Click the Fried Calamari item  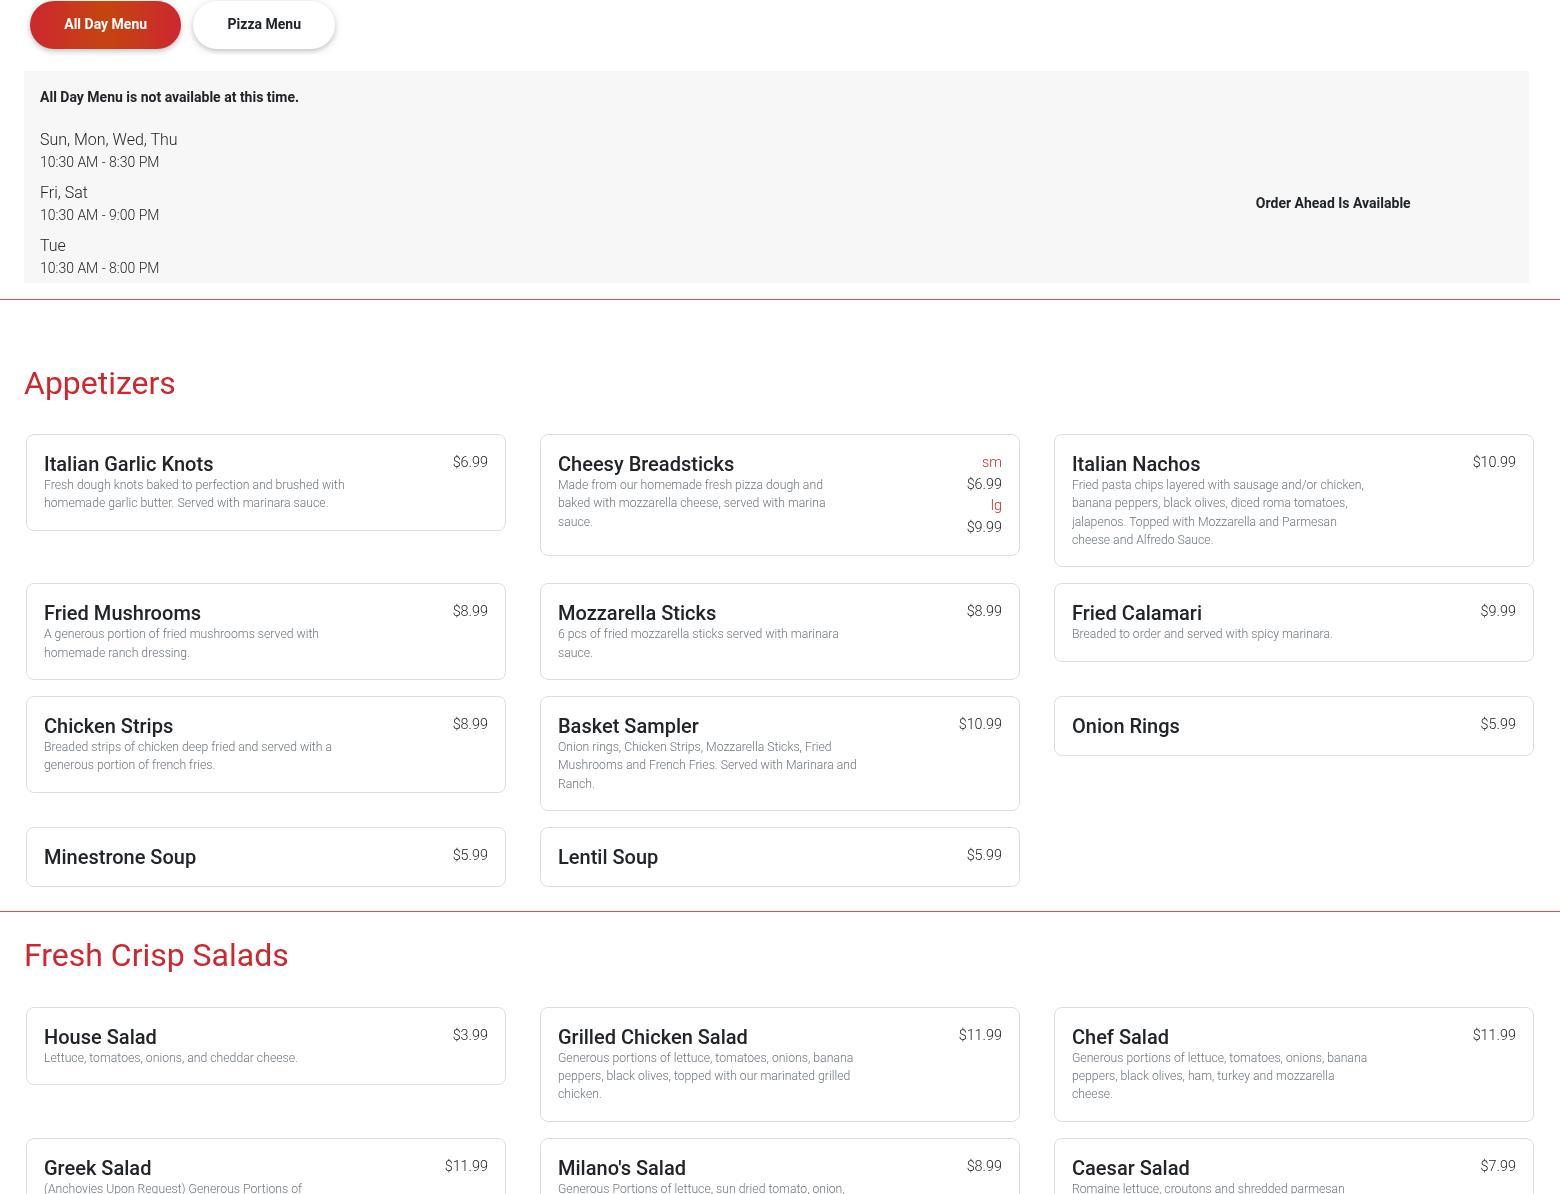point(1293,622)
